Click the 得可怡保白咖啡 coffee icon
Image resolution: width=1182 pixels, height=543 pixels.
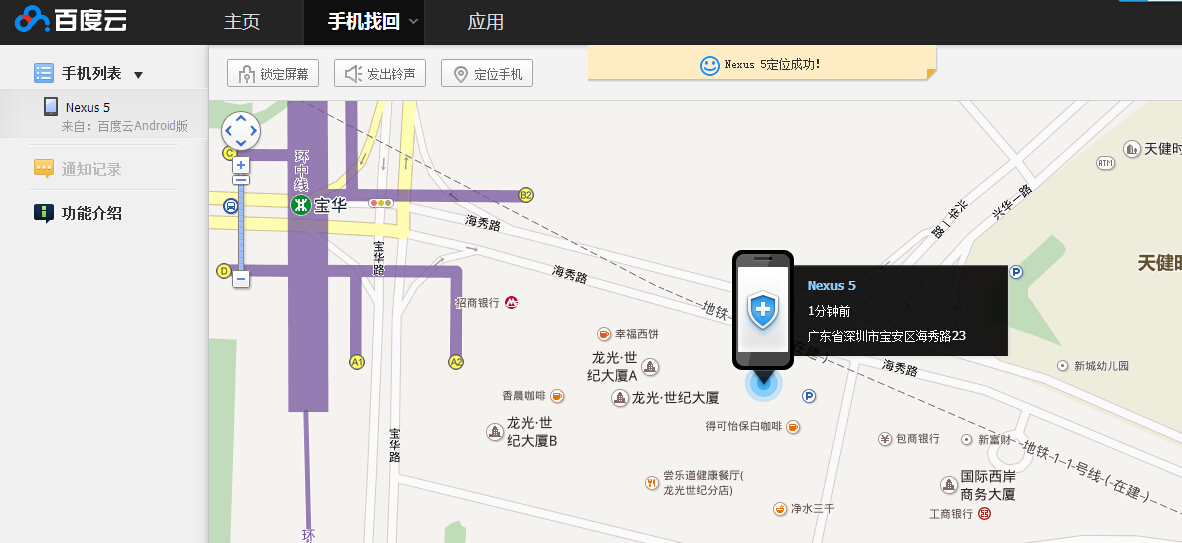coord(792,427)
